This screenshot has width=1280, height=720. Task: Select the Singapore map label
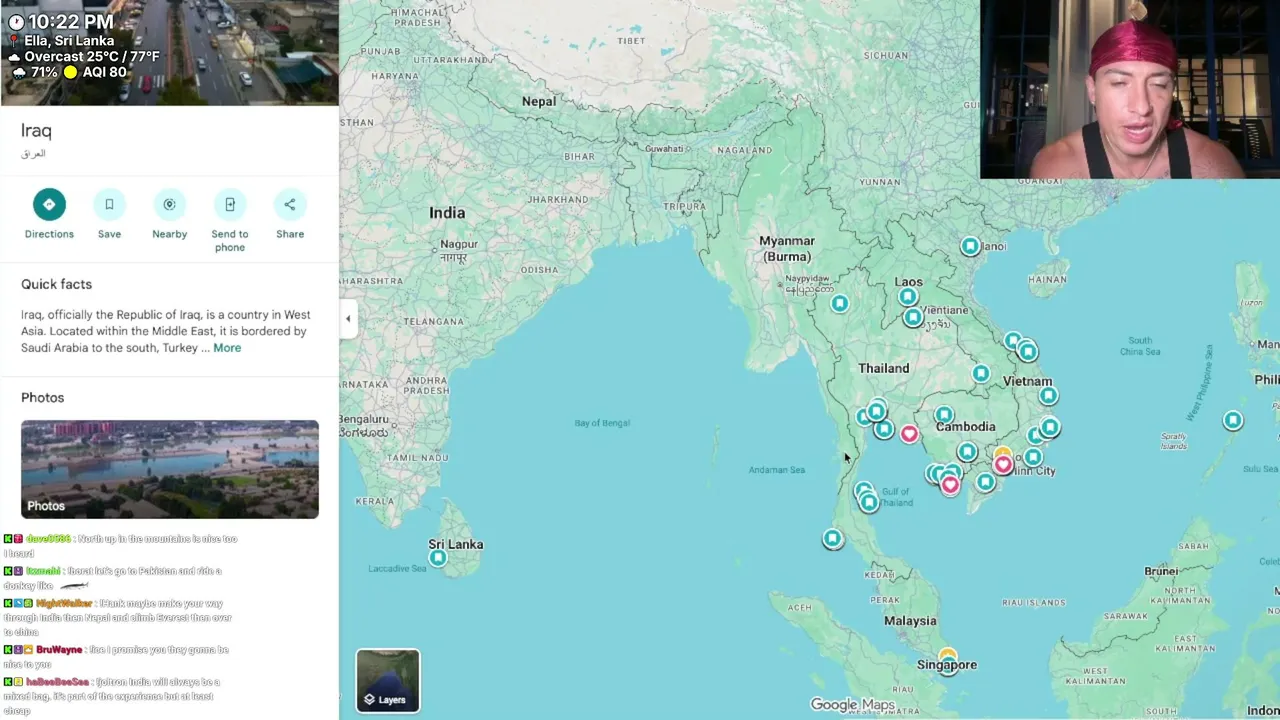point(947,665)
